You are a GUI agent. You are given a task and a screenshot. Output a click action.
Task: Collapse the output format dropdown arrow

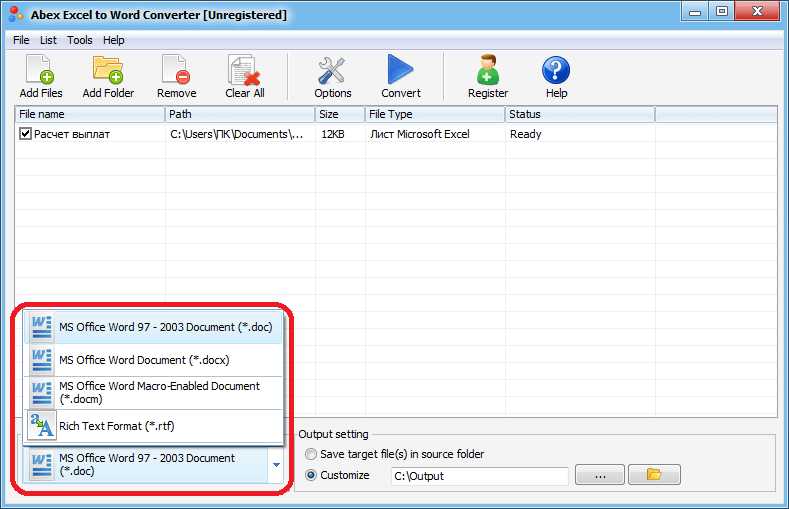point(276,465)
